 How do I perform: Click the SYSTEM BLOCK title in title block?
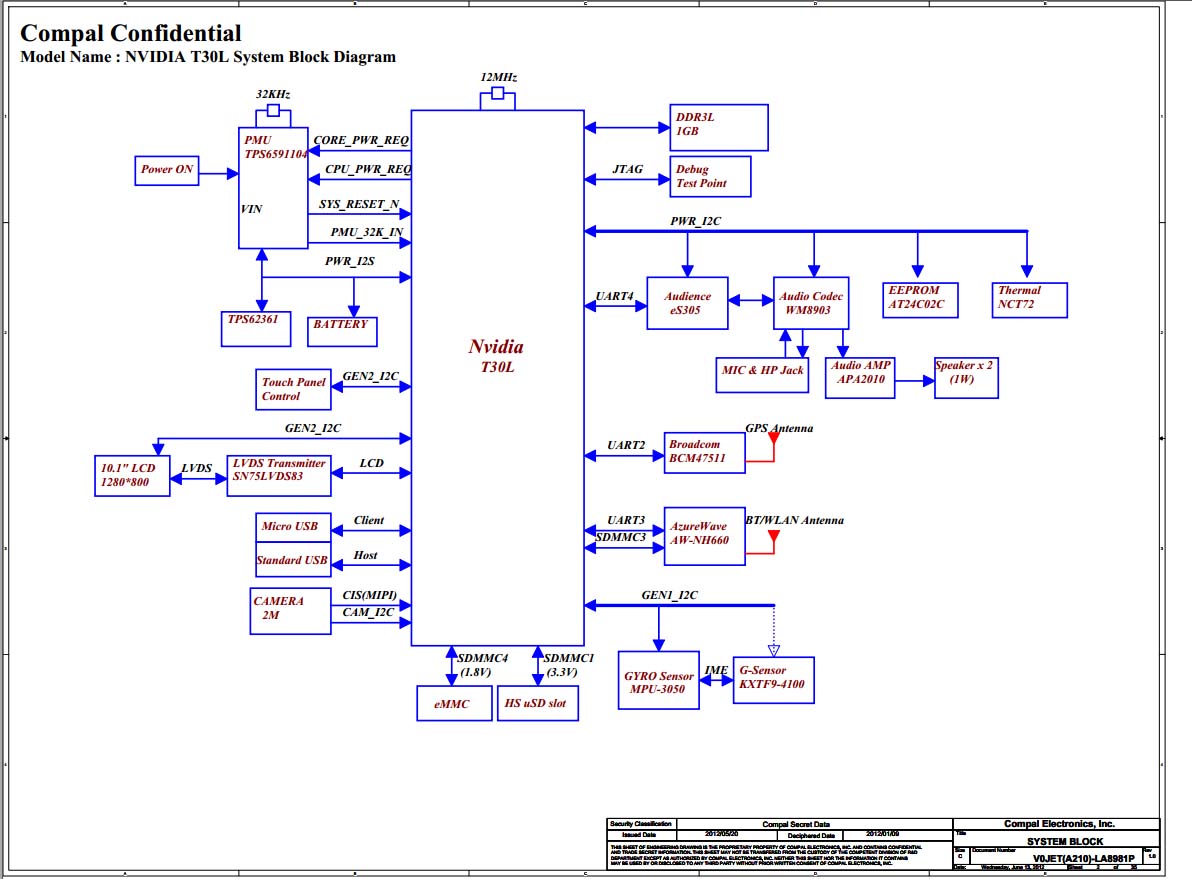pyautogui.click(x=1065, y=841)
